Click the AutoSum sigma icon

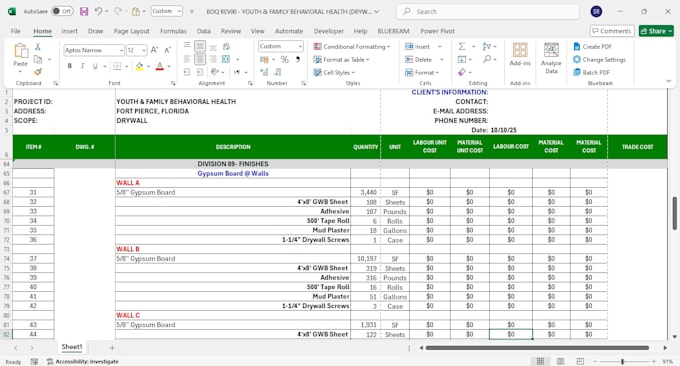pos(462,46)
